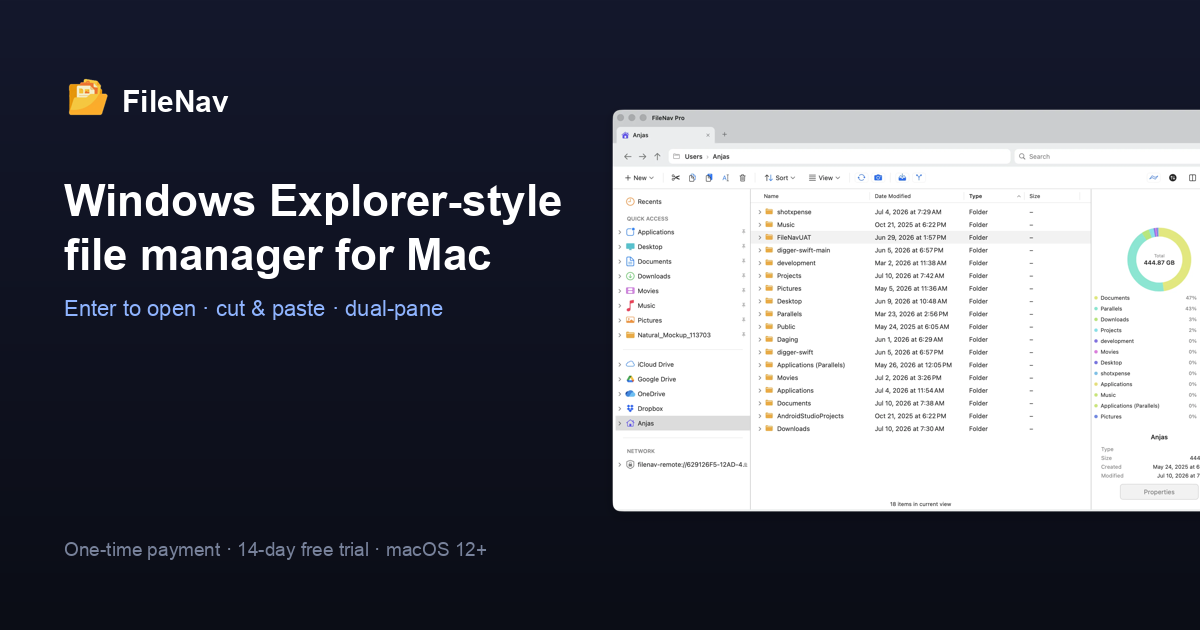
Task: Click the storage donut chart
Action: 1159,259
